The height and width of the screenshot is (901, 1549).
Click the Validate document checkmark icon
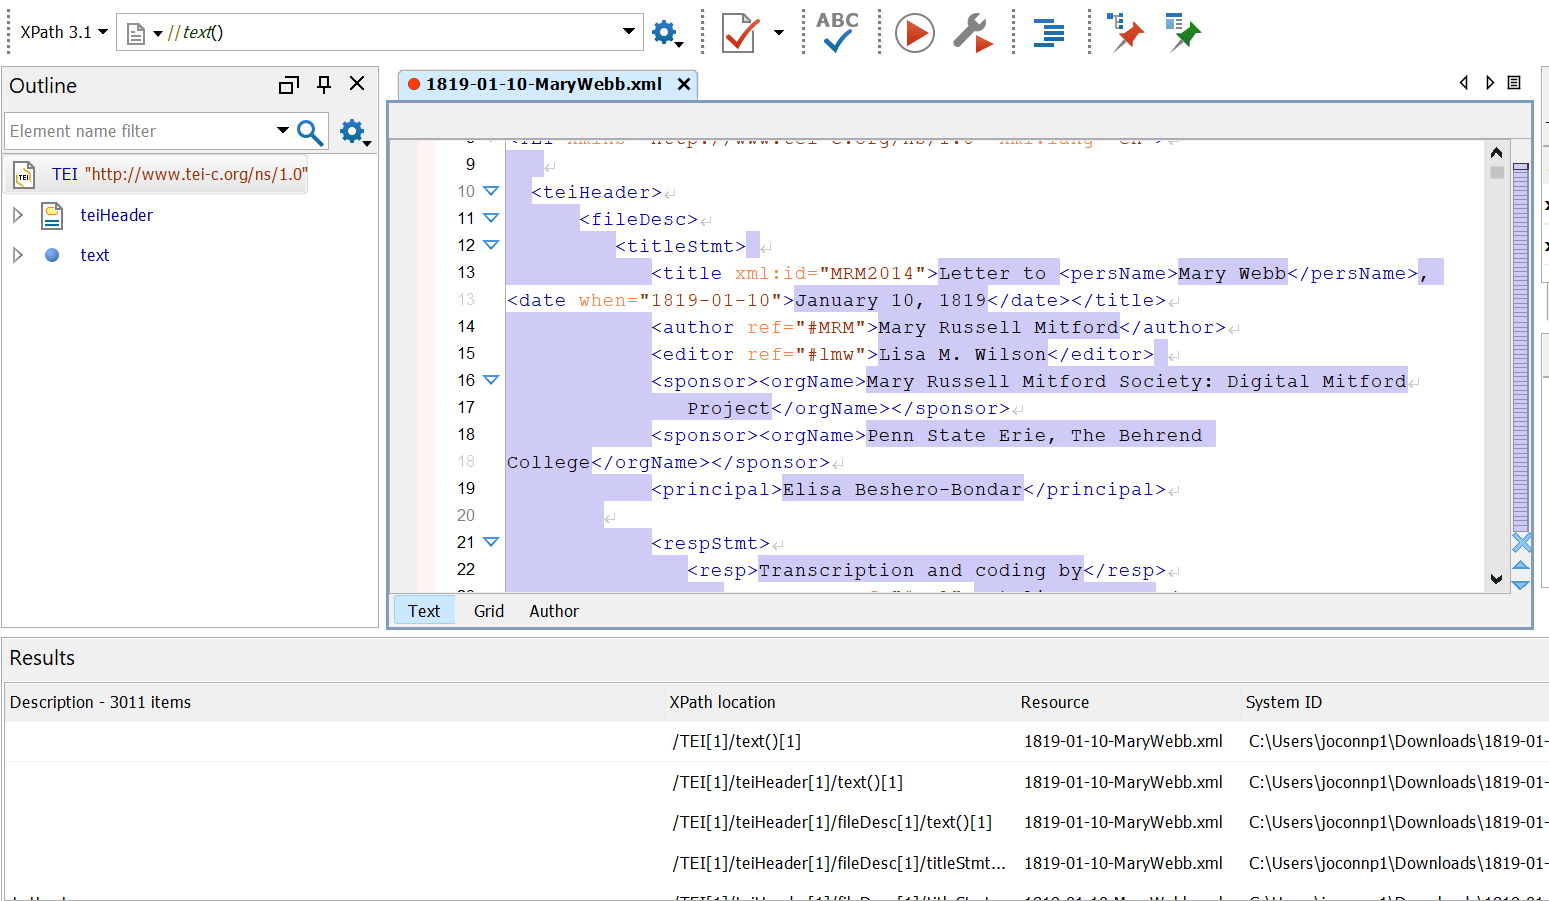(740, 32)
